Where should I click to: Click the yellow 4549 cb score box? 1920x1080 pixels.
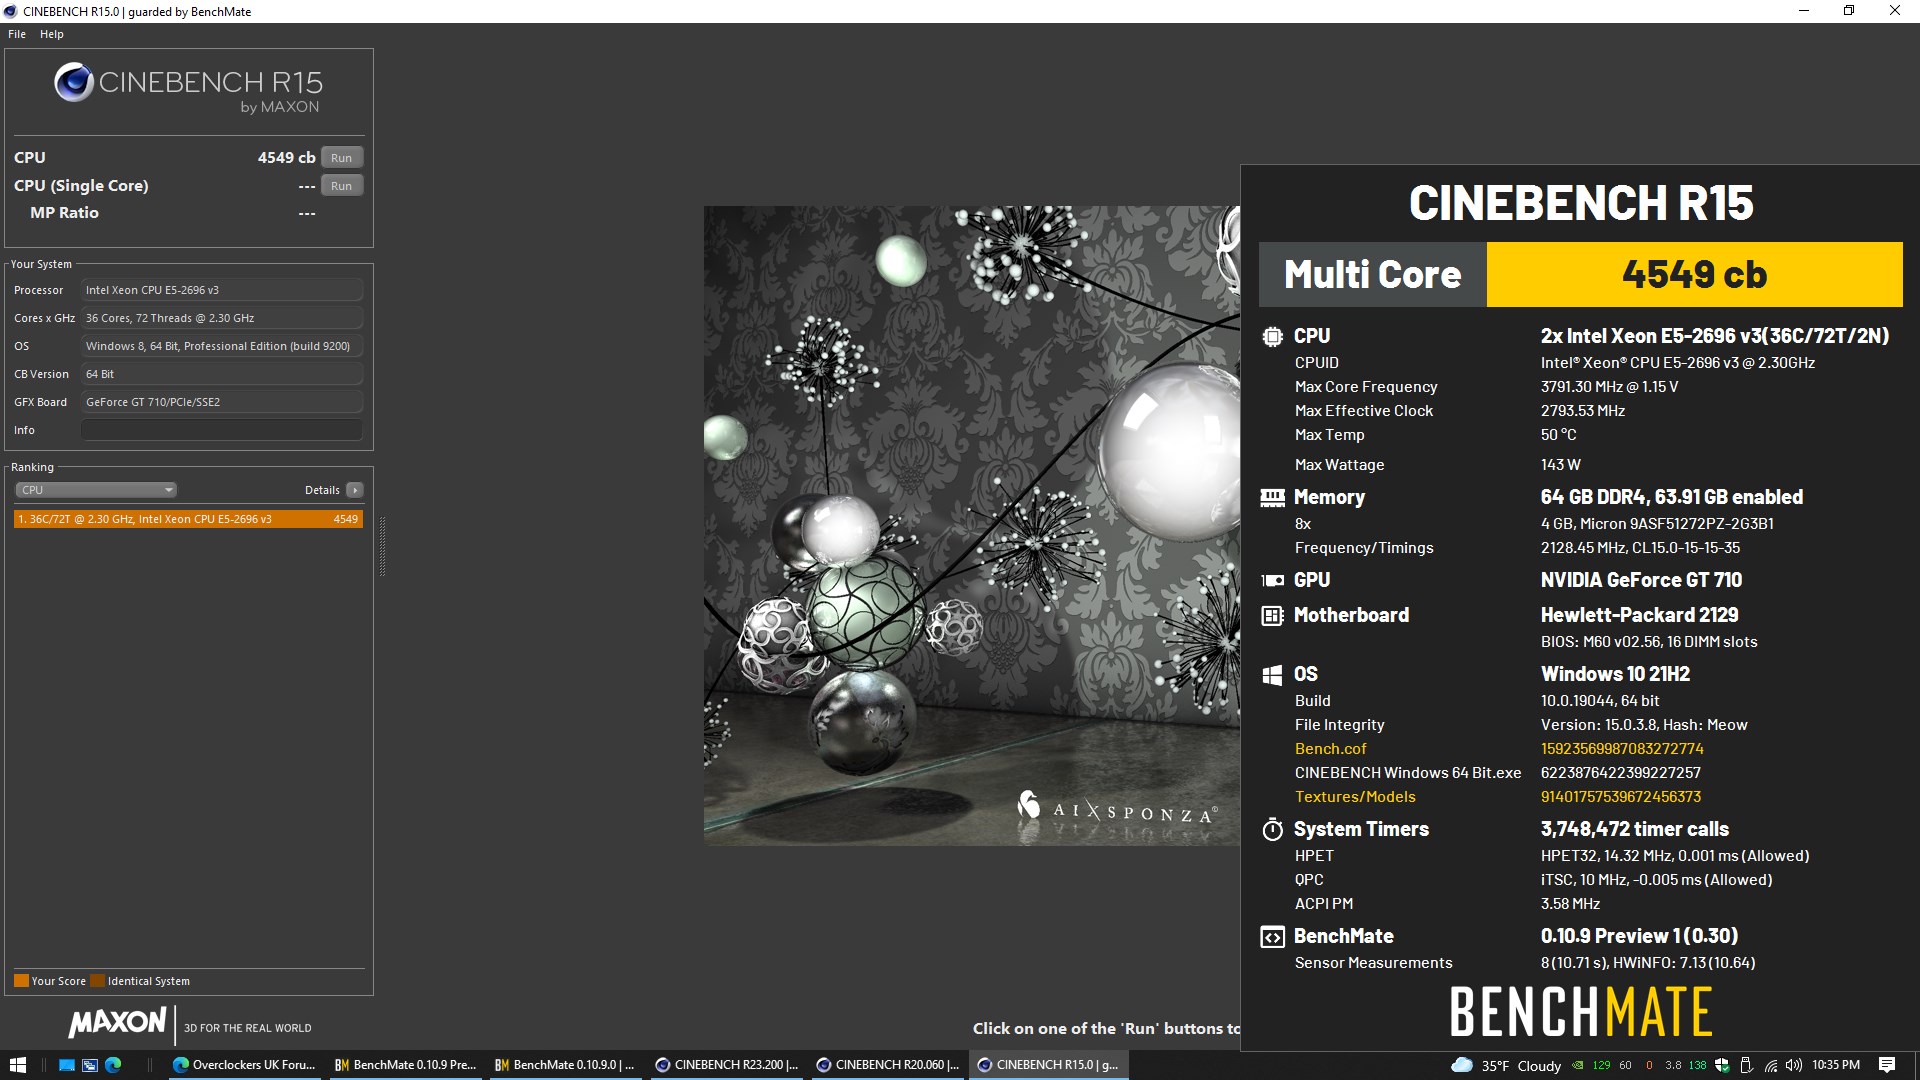1694,274
